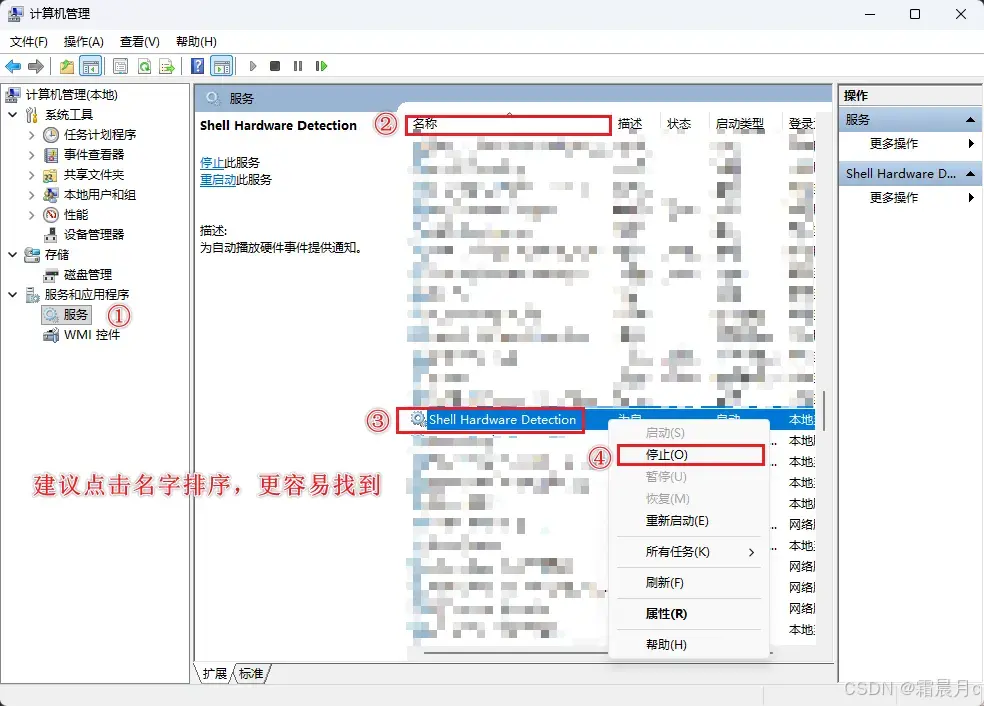
Task: Collapse the 存储 tree node
Action: coord(13,255)
